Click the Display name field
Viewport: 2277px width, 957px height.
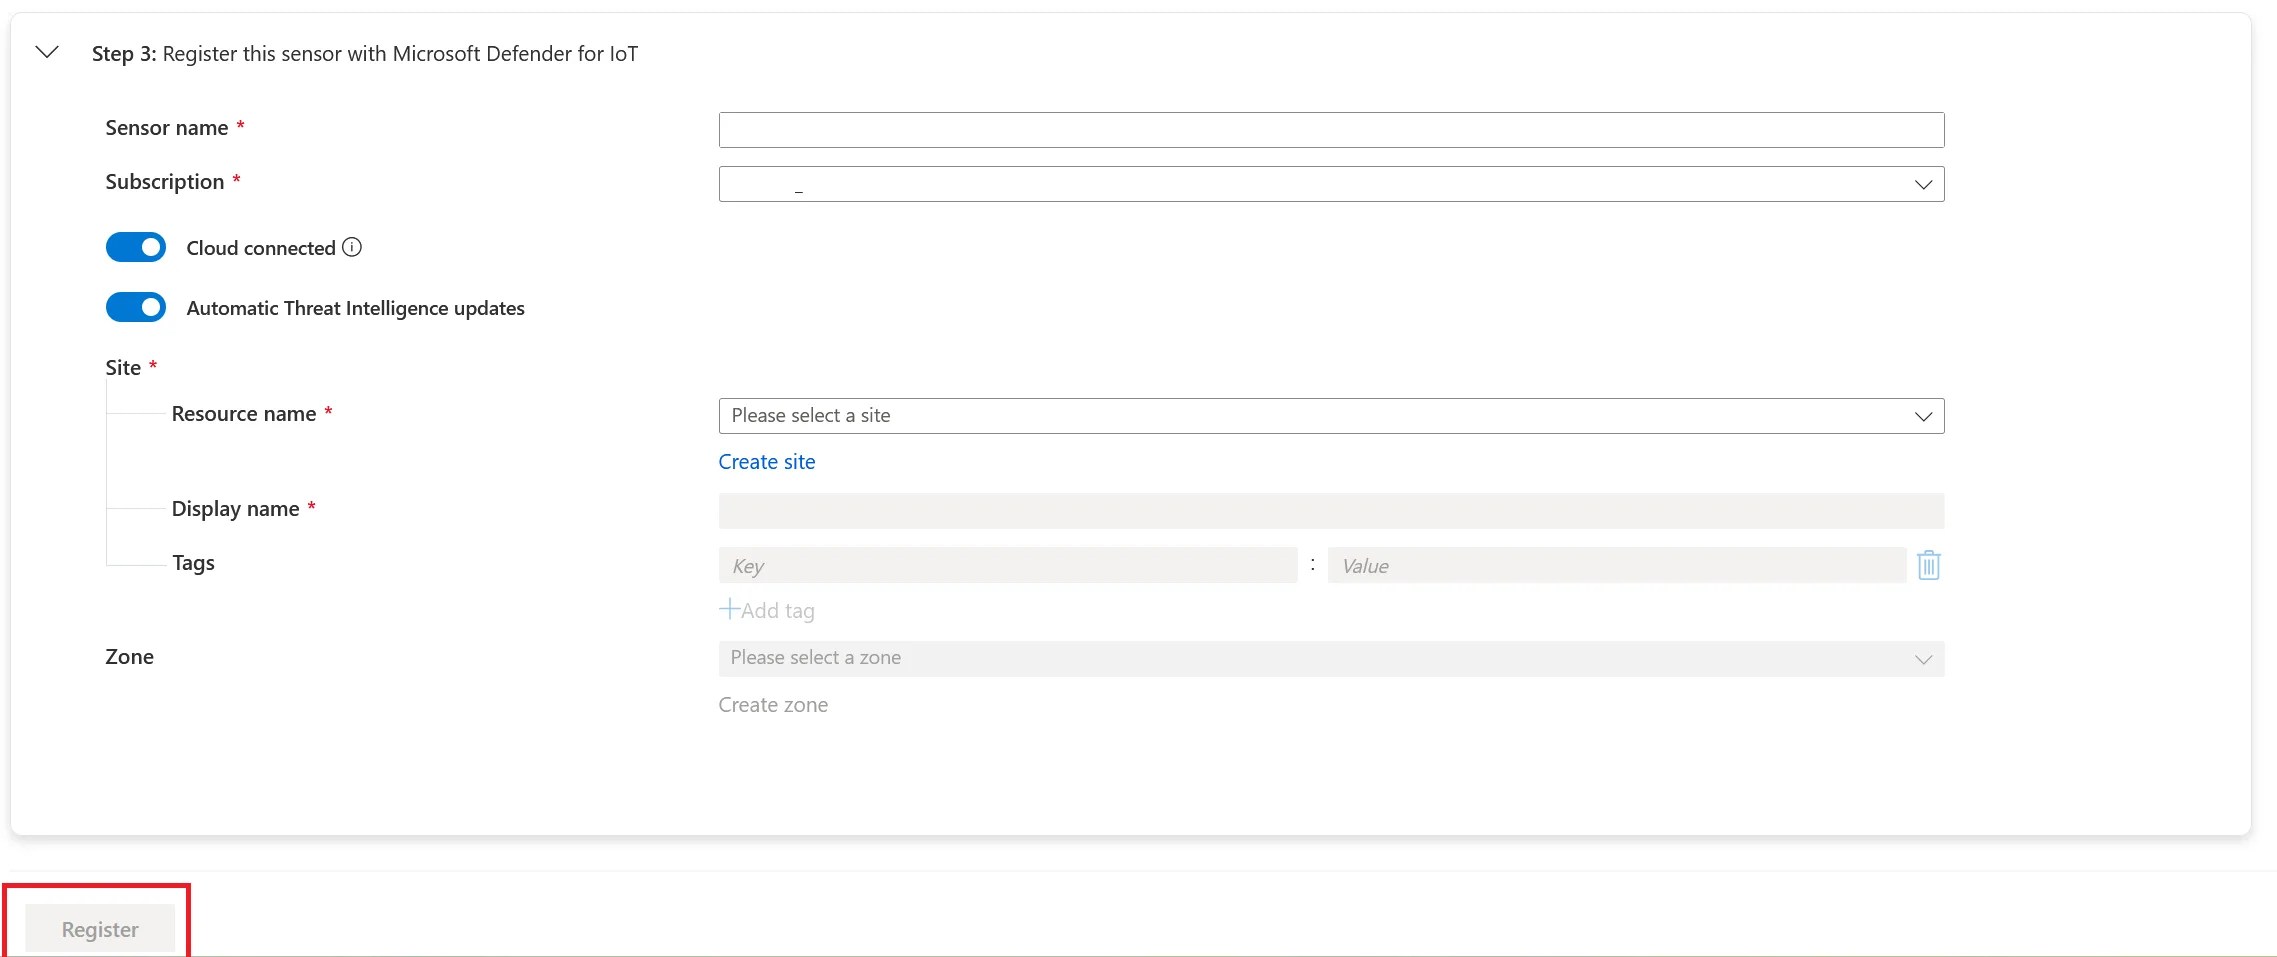tap(1331, 511)
